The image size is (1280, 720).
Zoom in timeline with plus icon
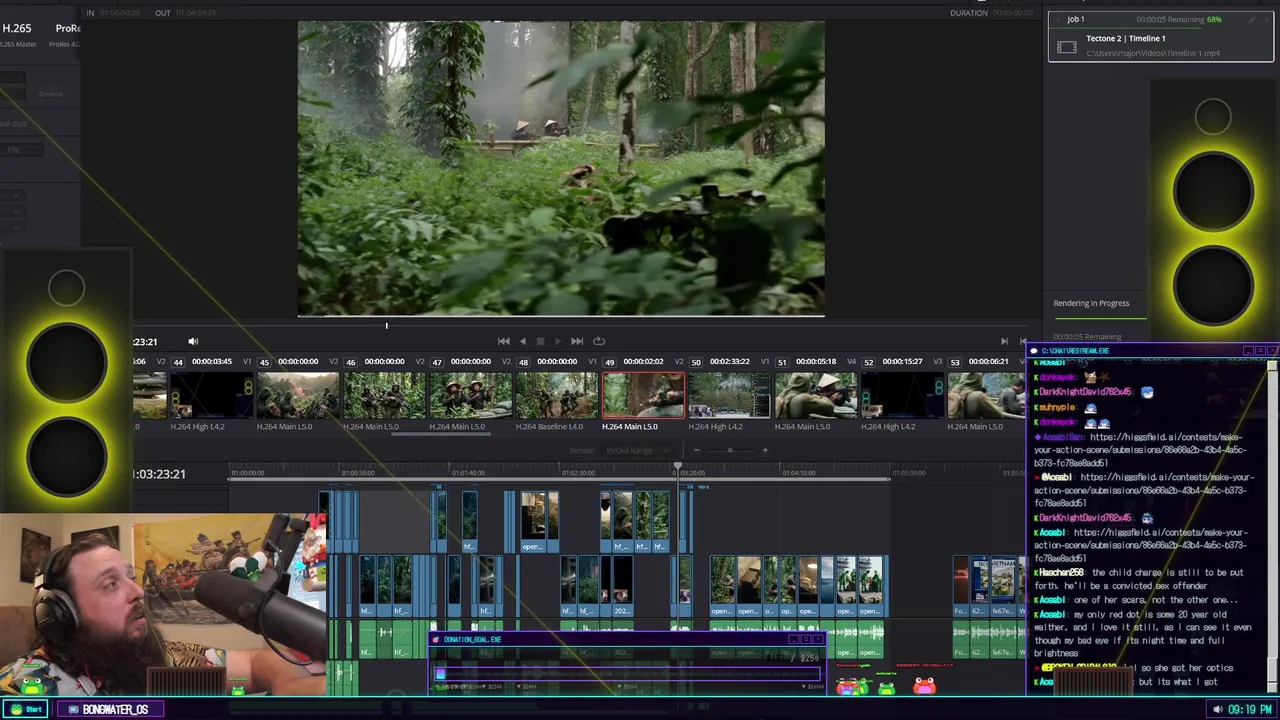click(765, 450)
